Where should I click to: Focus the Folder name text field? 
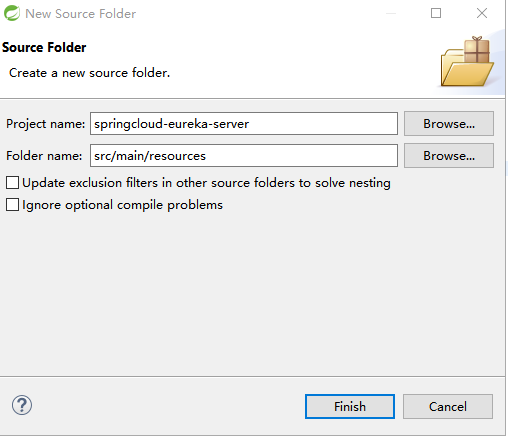(x=244, y=156)
